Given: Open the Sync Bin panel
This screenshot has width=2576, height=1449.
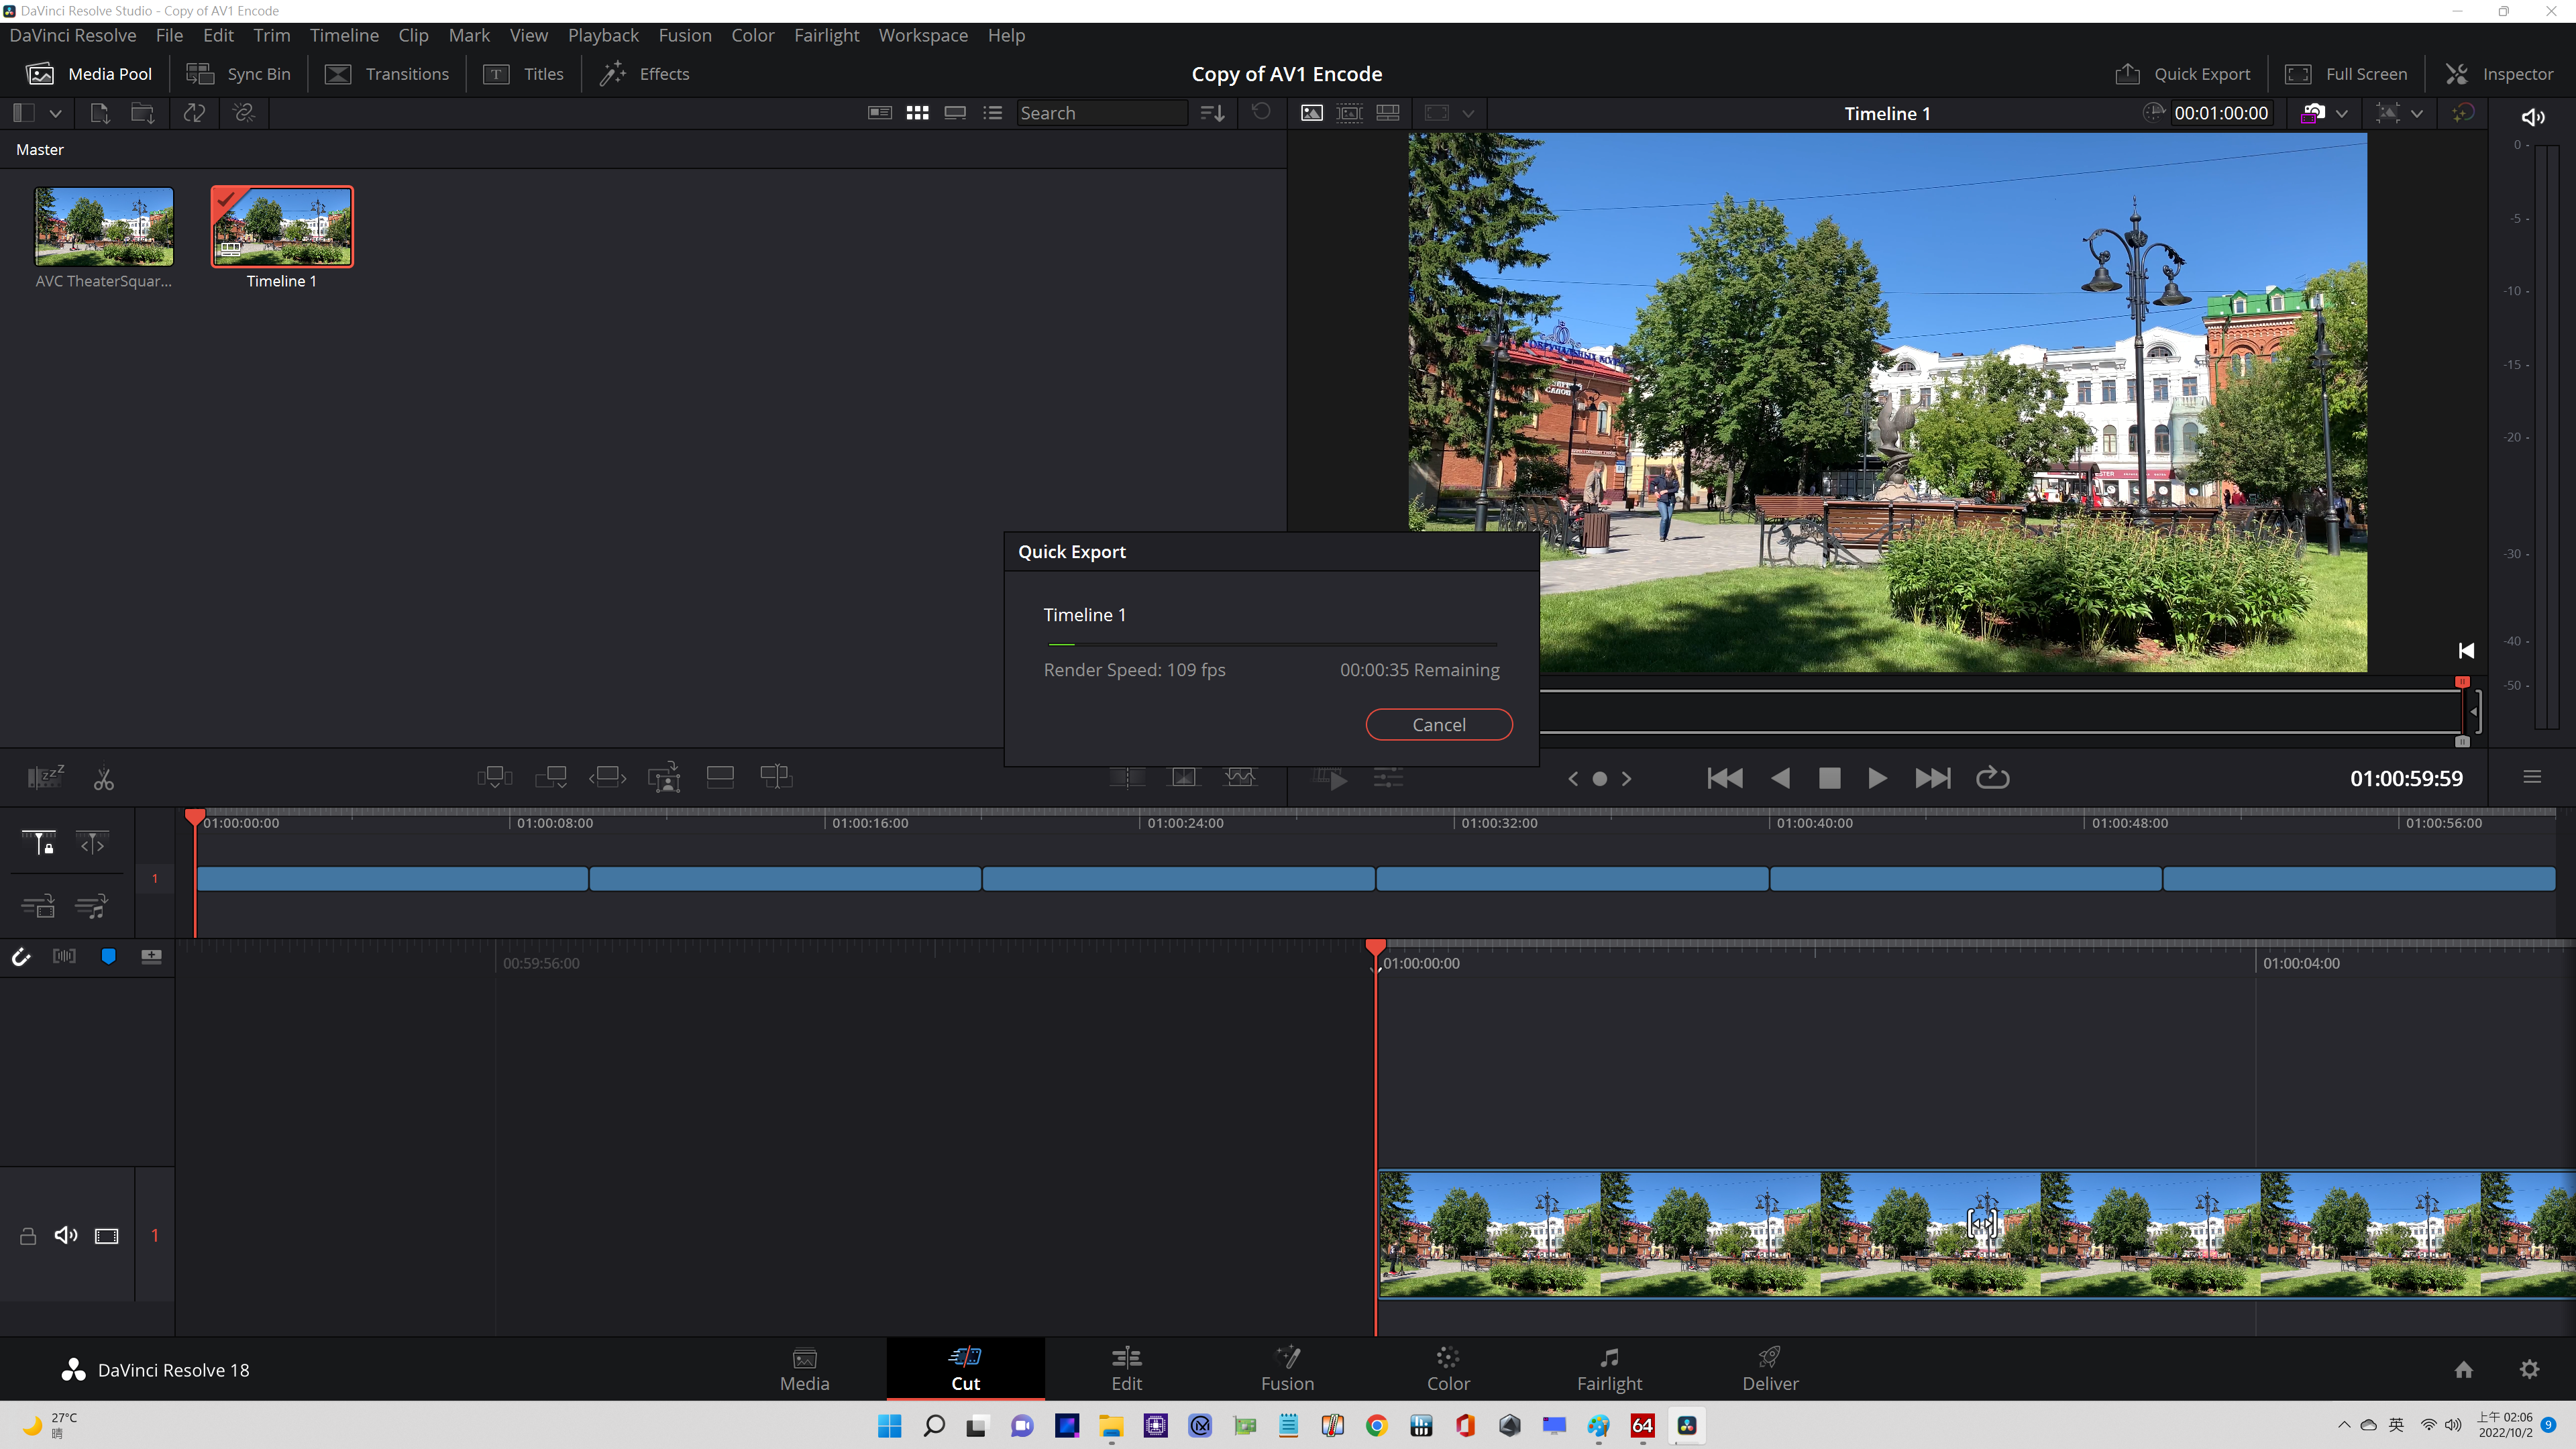Looking at the screenshot, I should coord(238,74).
